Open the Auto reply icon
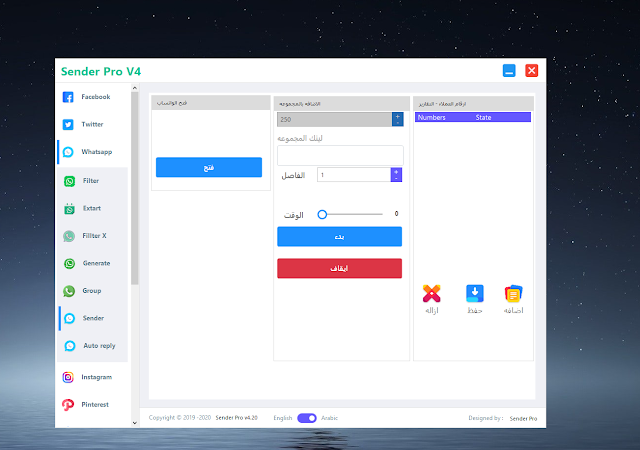 coord(70,346)
